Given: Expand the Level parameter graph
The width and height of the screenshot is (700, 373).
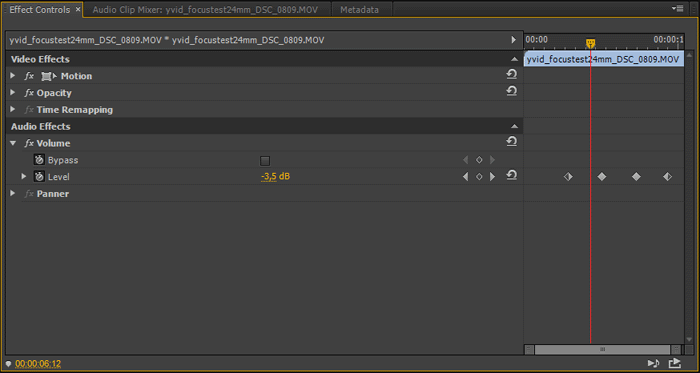Looking at the screenshot, I should pyautogui.click(x=24, y=177).
